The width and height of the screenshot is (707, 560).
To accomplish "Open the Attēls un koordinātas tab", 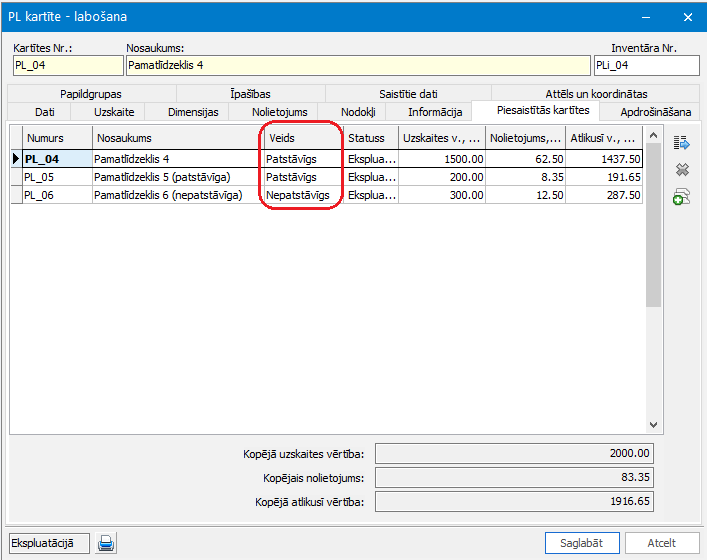I will (x=596, y=94).
